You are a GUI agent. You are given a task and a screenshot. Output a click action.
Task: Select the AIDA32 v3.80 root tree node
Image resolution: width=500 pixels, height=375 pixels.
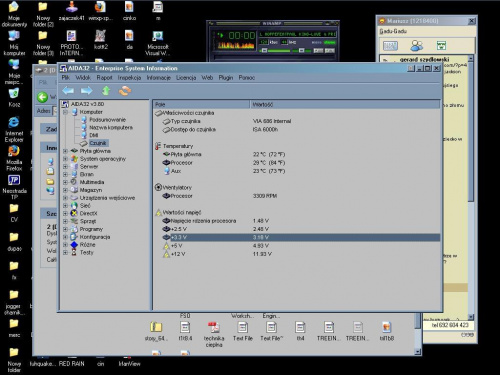(x=87, y=104)
